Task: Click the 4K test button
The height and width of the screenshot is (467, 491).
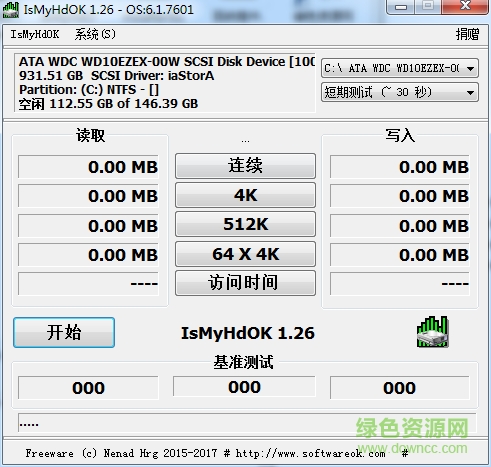Action: (x=245, y=195)
